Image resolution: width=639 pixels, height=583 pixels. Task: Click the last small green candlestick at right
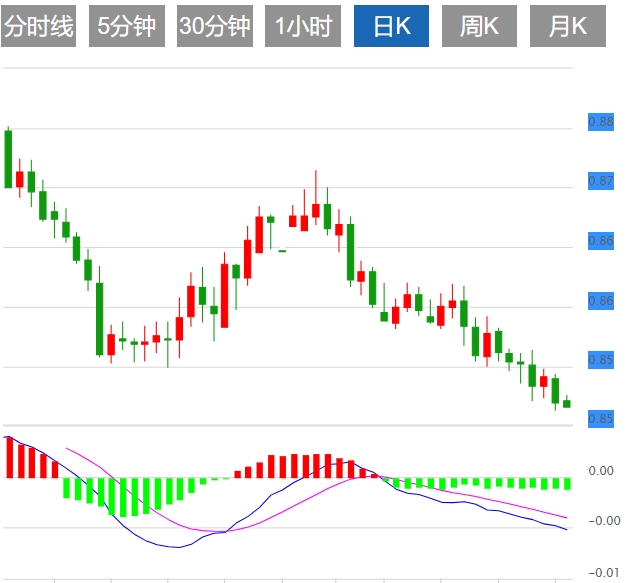point(566,403)
